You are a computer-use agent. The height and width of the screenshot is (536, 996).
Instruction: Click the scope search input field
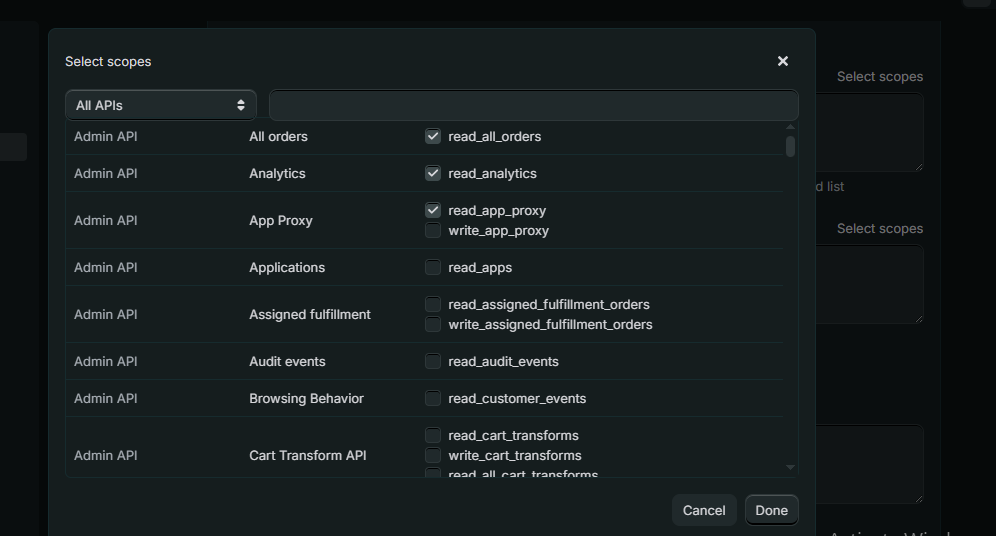[x=533, y=105]
